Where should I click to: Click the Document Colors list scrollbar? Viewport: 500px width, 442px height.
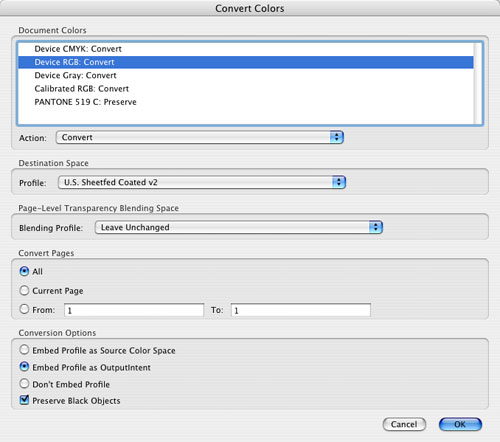[x=478, y=83]
